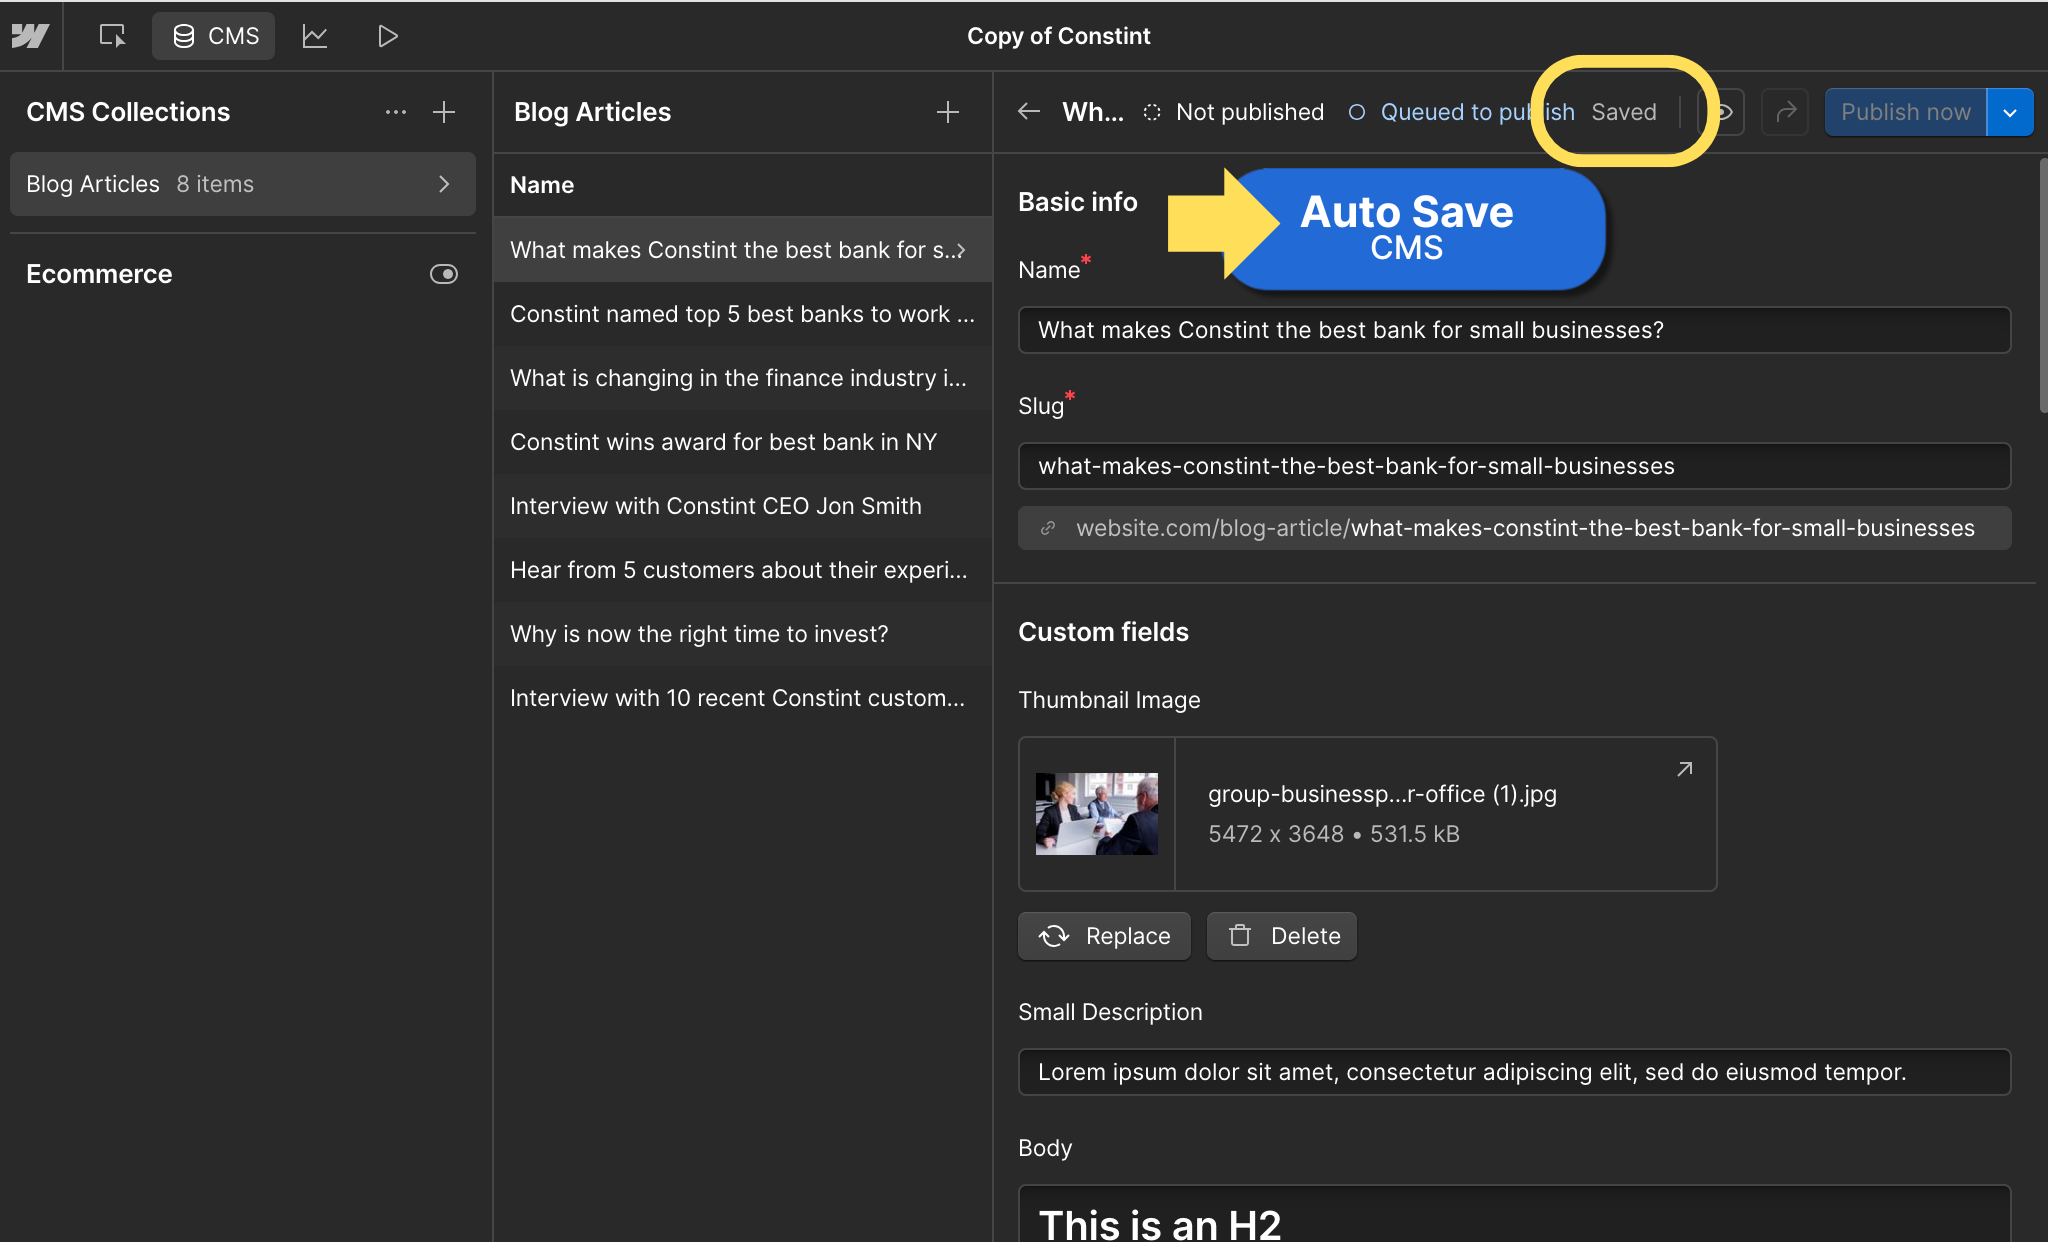This screenshot has width=2048, height=1242.
Task: Click the Saved status text
Action: pyautogui.click(x=1624, y=112)
